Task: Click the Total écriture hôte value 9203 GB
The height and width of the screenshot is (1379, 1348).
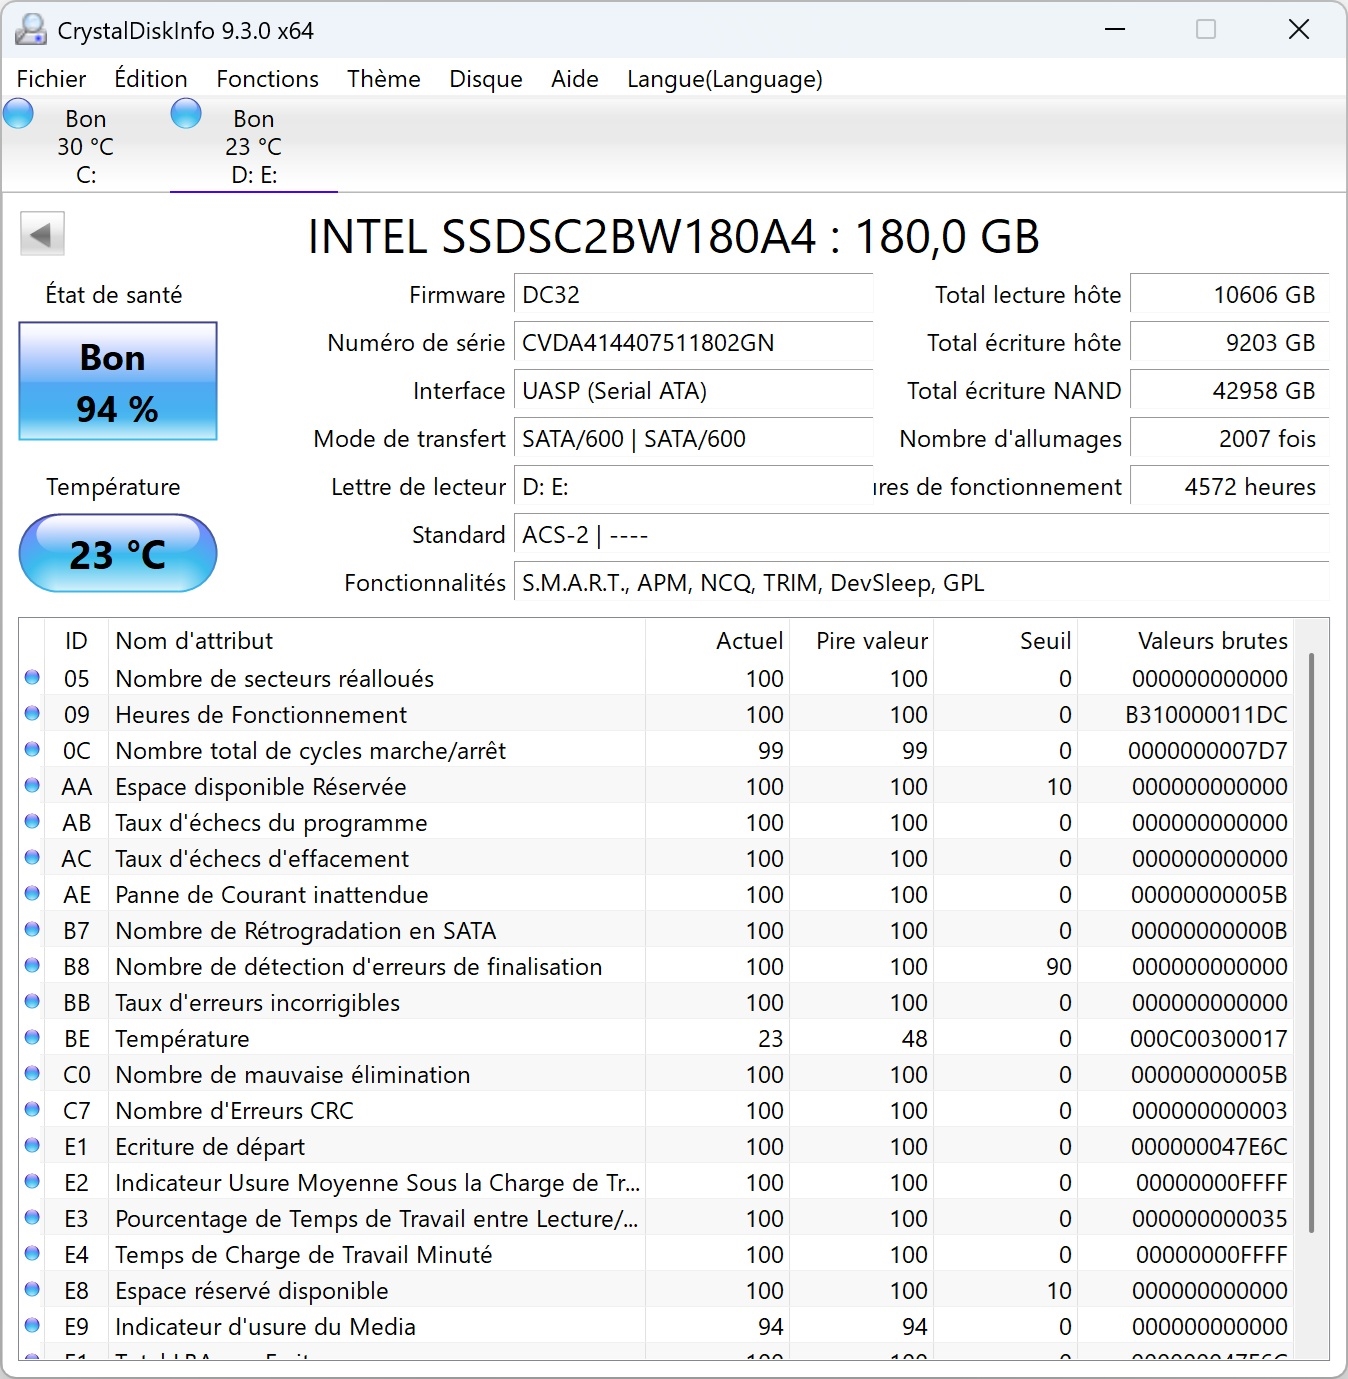Action: pyautogui.click(x=1230, y=343)
